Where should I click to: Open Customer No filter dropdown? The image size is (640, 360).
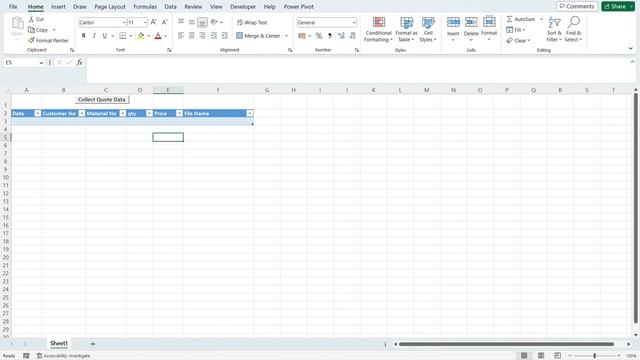82,113
